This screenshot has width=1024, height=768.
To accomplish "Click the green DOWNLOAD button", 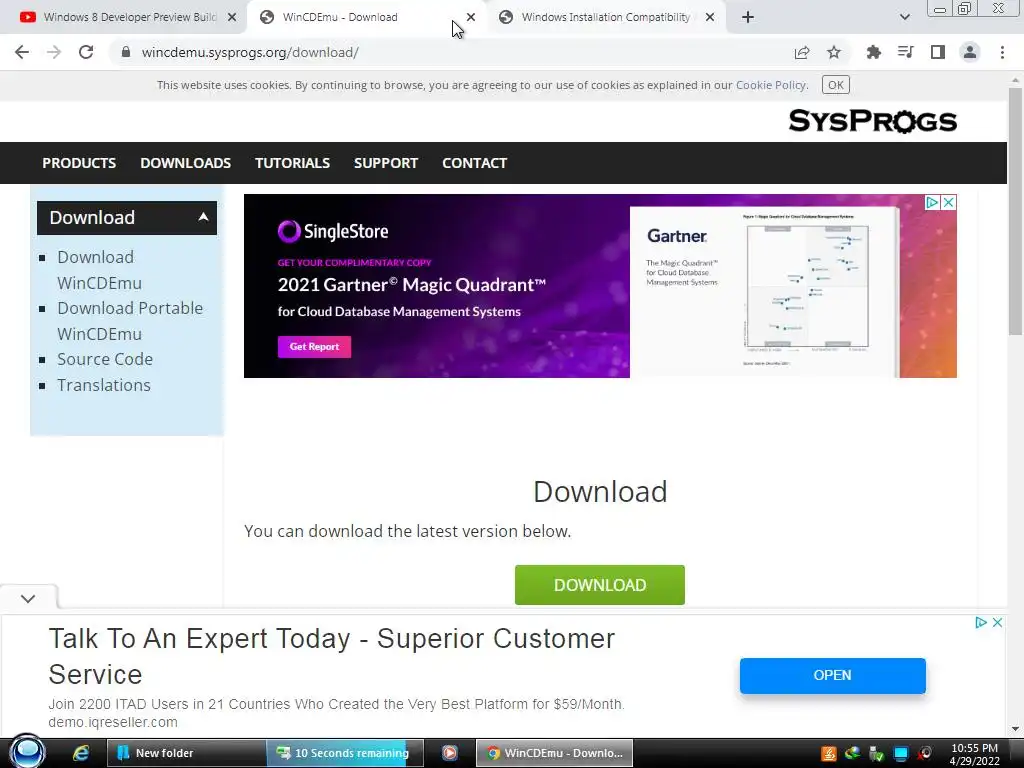I will point(600,585).
